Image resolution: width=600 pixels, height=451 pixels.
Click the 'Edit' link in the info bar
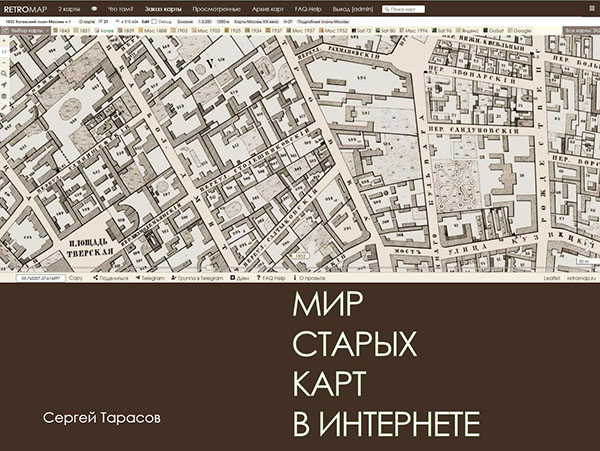click(x=145, y=22)
